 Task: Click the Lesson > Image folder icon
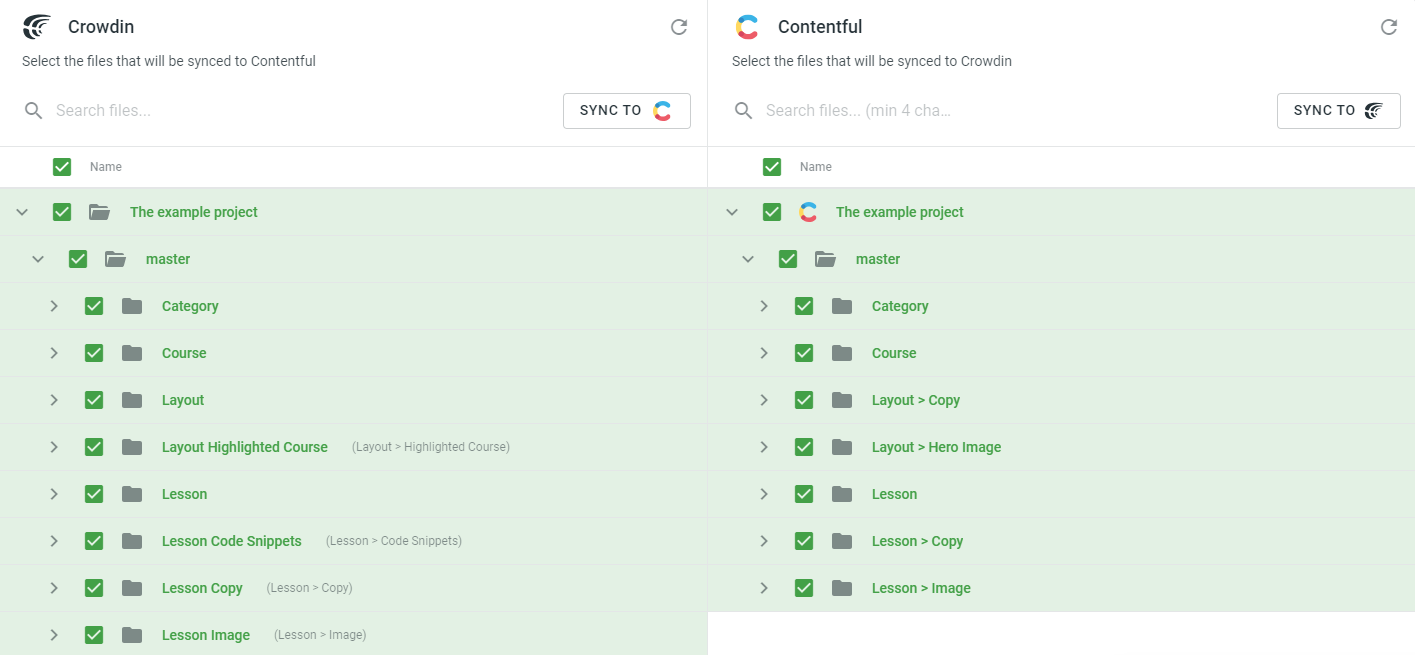842,588
